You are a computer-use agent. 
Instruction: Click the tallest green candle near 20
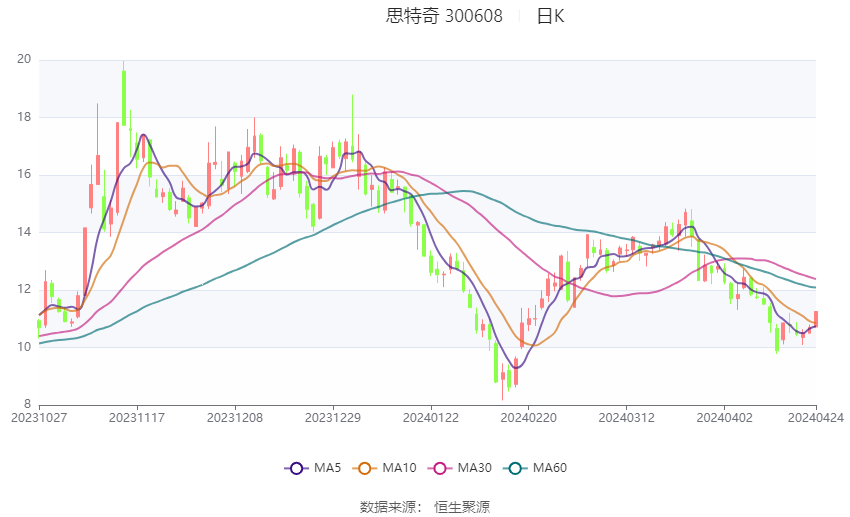[124, 98]
